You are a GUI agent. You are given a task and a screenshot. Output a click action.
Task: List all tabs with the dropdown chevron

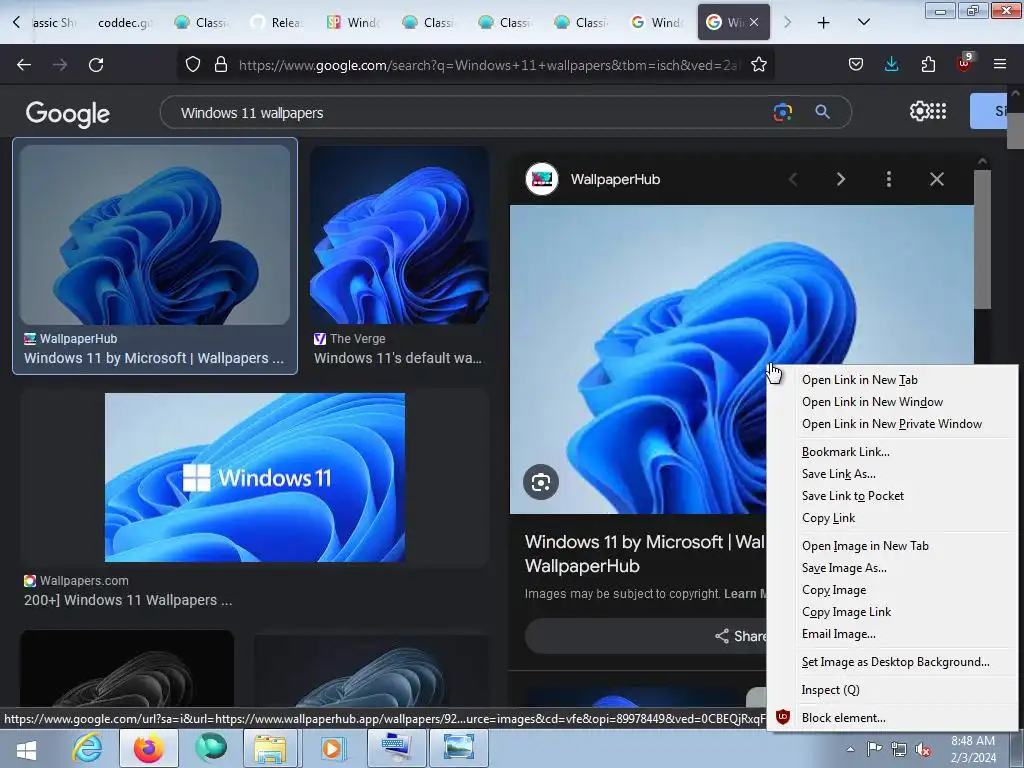tap(863, 22)
